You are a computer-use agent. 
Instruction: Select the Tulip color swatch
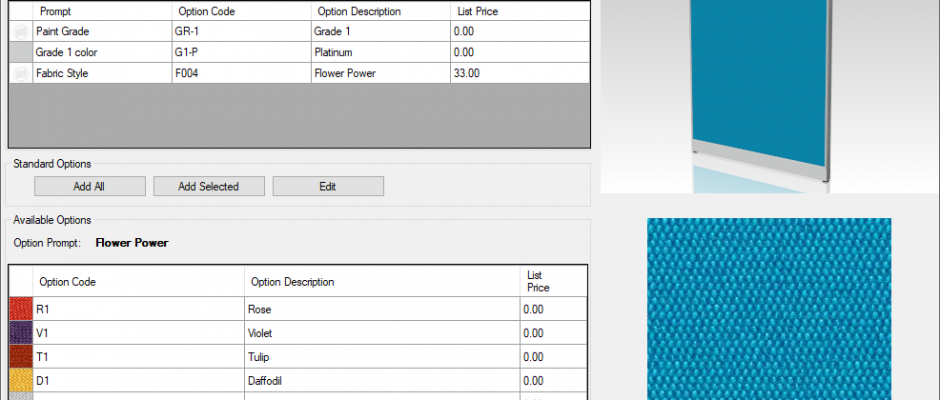pyautogui.click(x=21, y=357)
